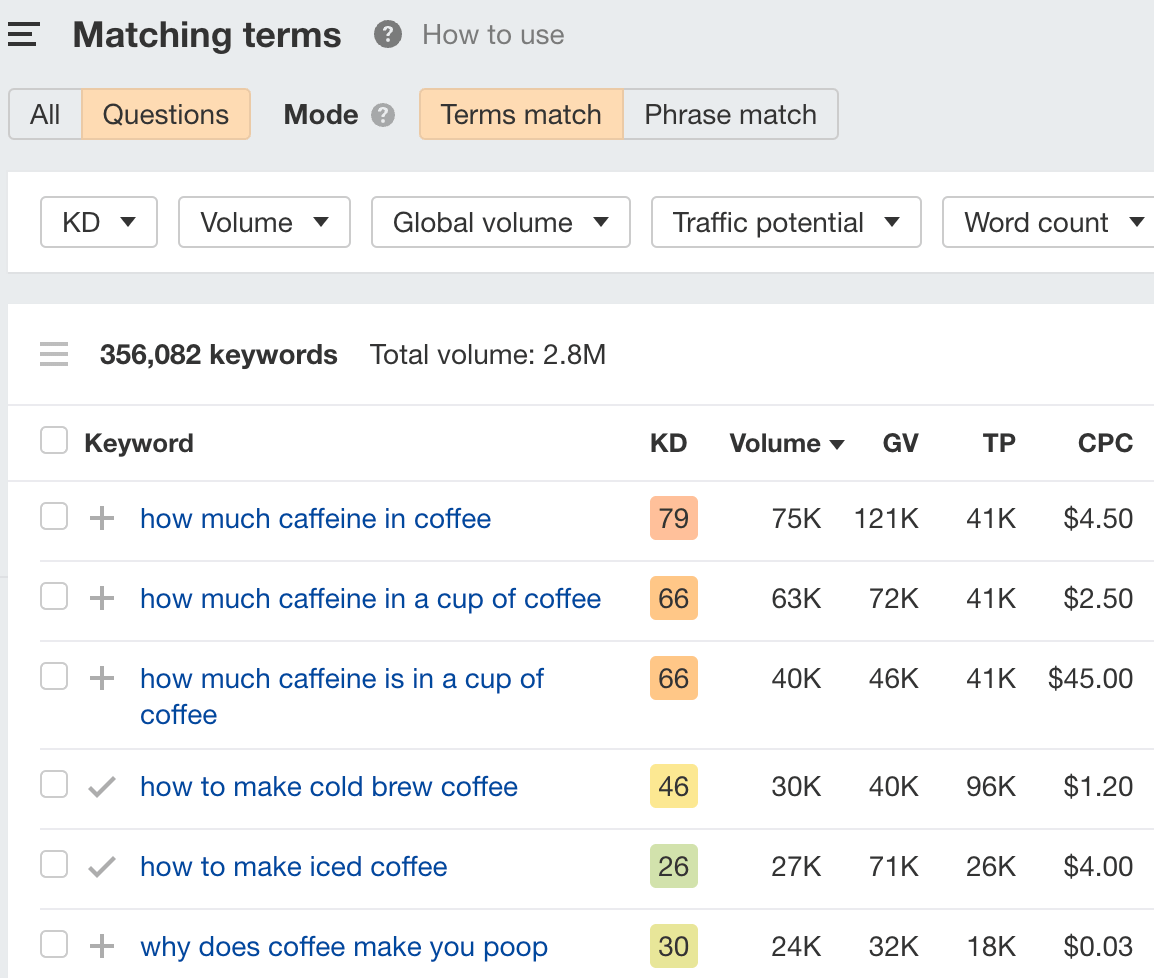1154x978 pixels.
Task: Open the hamburger navigation menu
Action: coord(22,33)
